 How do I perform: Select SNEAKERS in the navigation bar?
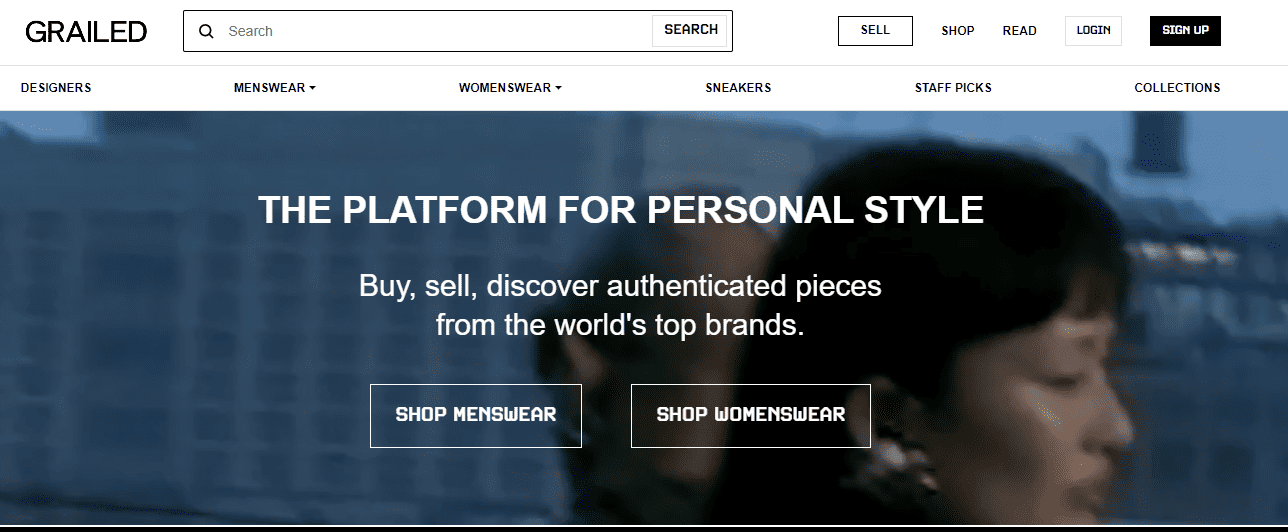(x=738, y=88)
